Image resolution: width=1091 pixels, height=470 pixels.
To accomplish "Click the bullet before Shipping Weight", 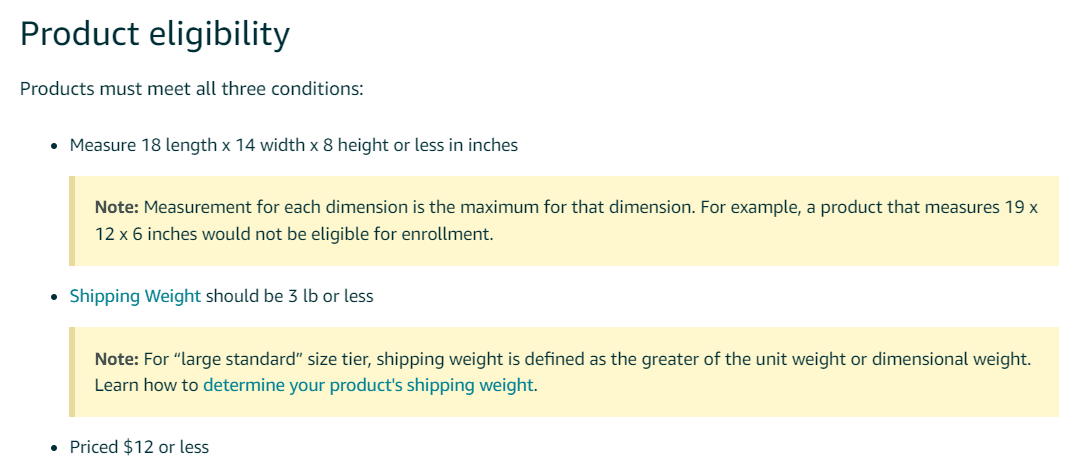I will (54, 297).
